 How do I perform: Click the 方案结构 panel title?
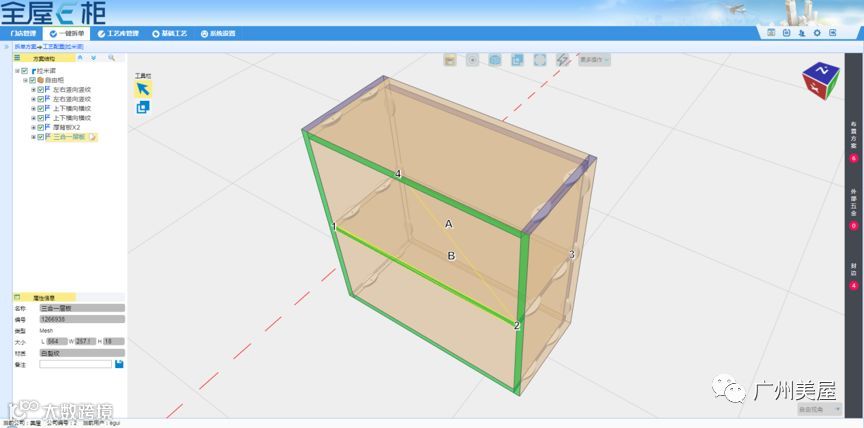pos(44,58)
